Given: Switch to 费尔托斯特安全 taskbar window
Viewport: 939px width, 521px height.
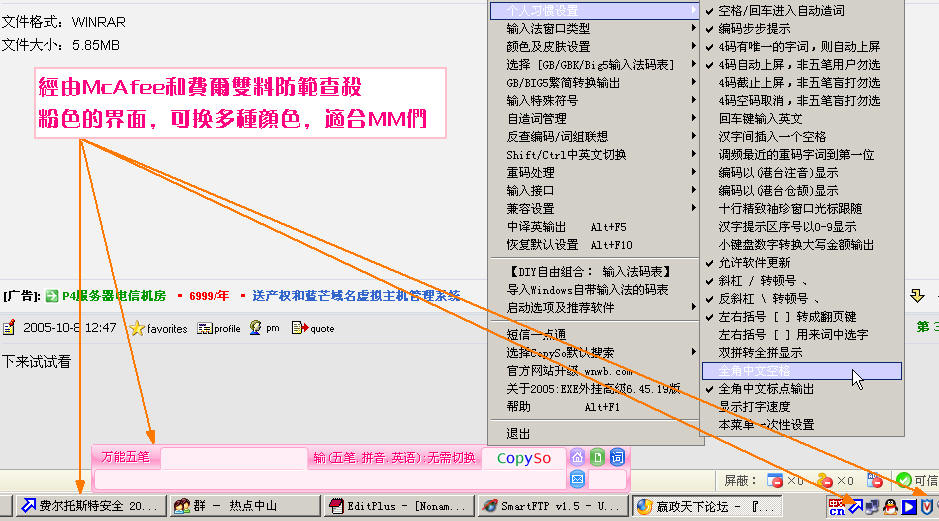Looking at the screenshot, I should click(x=89, y=506).
